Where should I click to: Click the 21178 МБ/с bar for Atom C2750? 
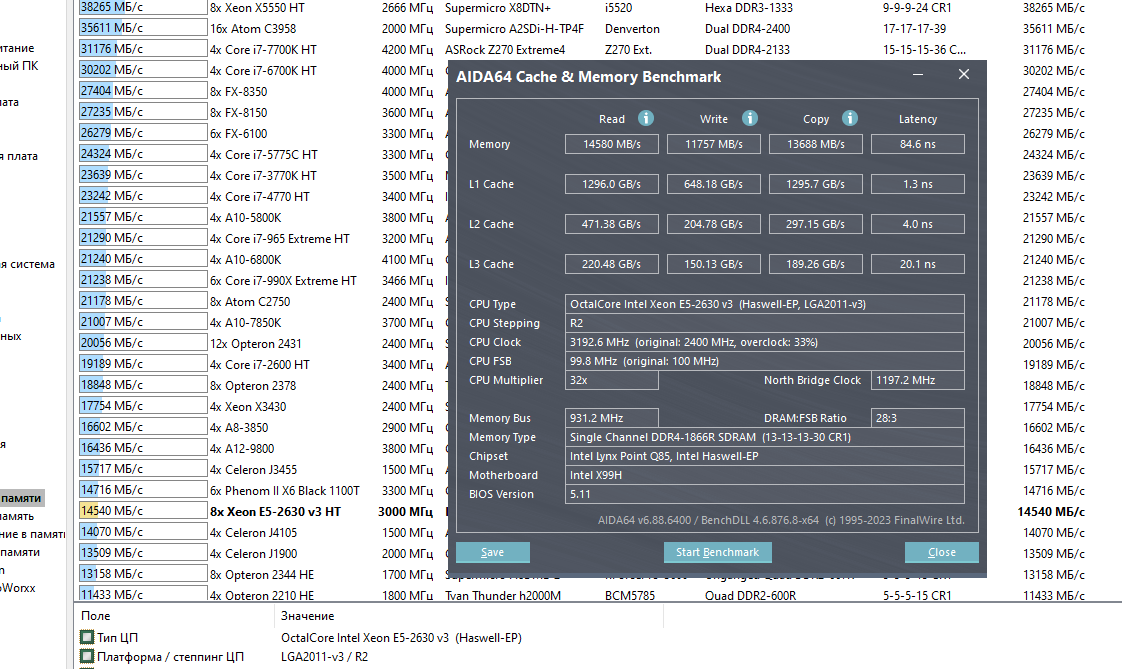coord(142,301)
